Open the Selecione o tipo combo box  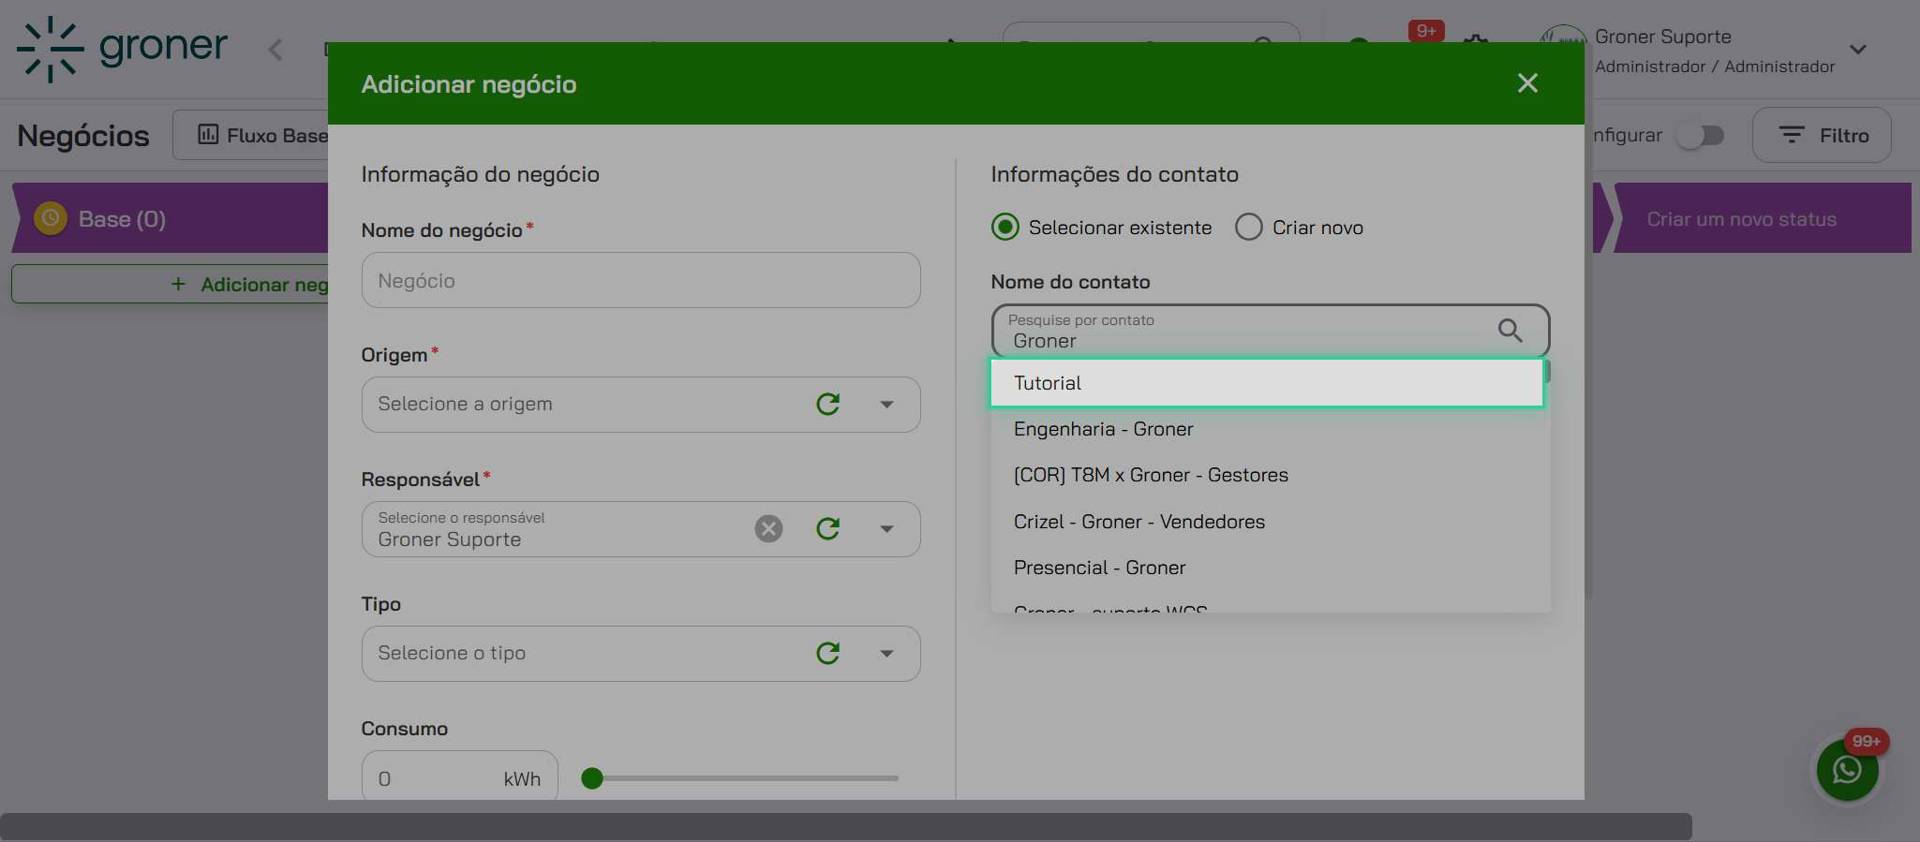tap(641, 653)
